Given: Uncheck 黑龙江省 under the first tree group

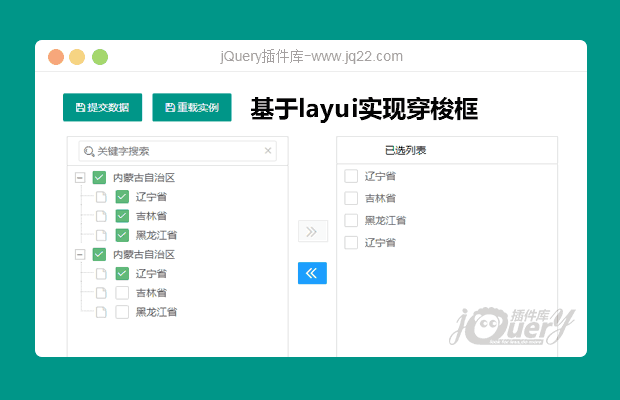Looking at the screenshot, I should tap(122, 235).
